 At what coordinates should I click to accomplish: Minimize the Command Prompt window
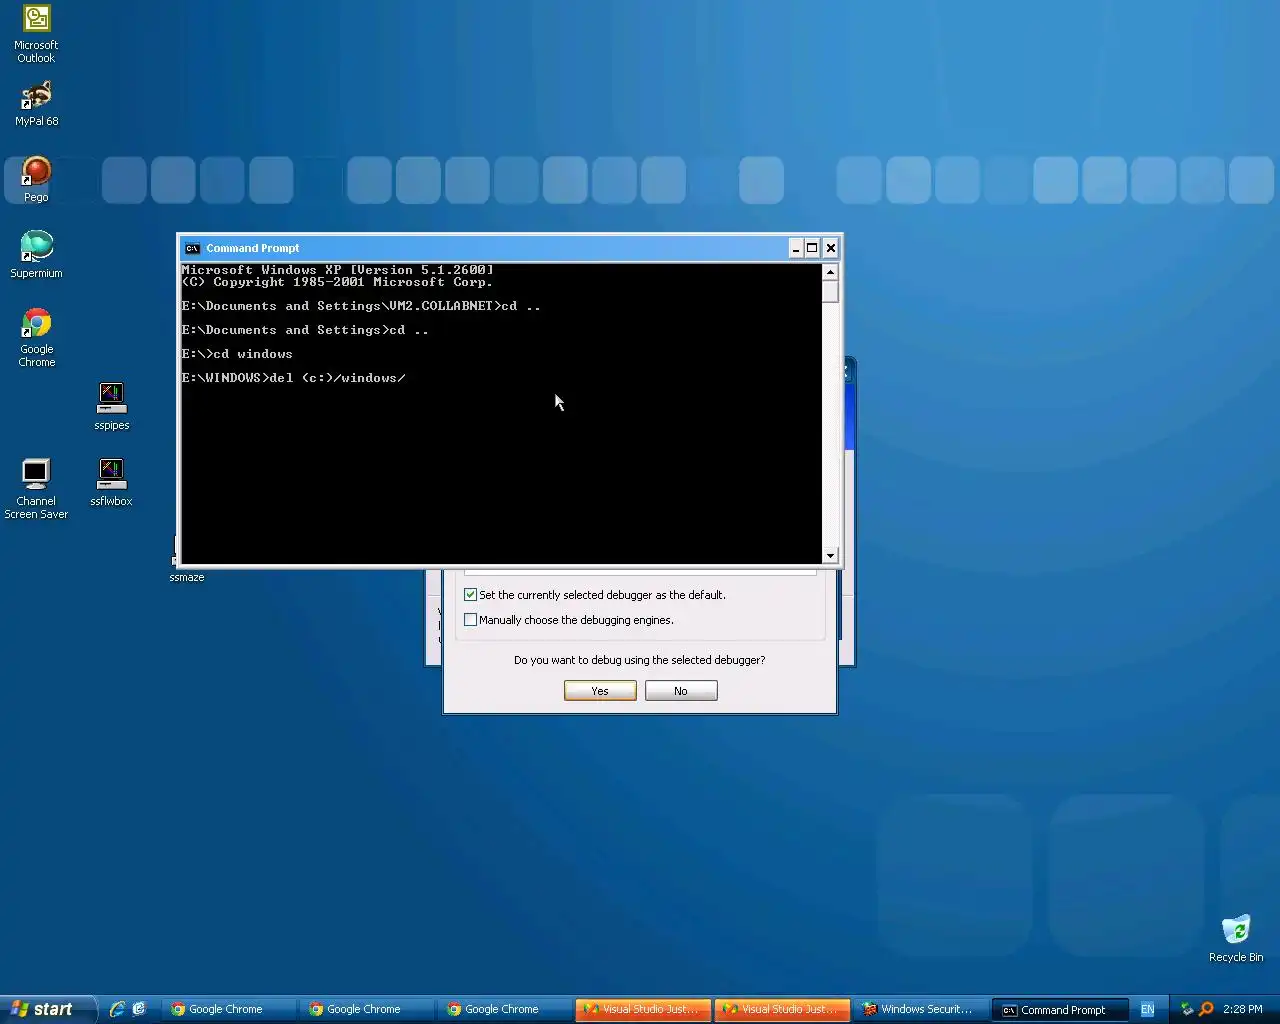(x=796, y=248)
